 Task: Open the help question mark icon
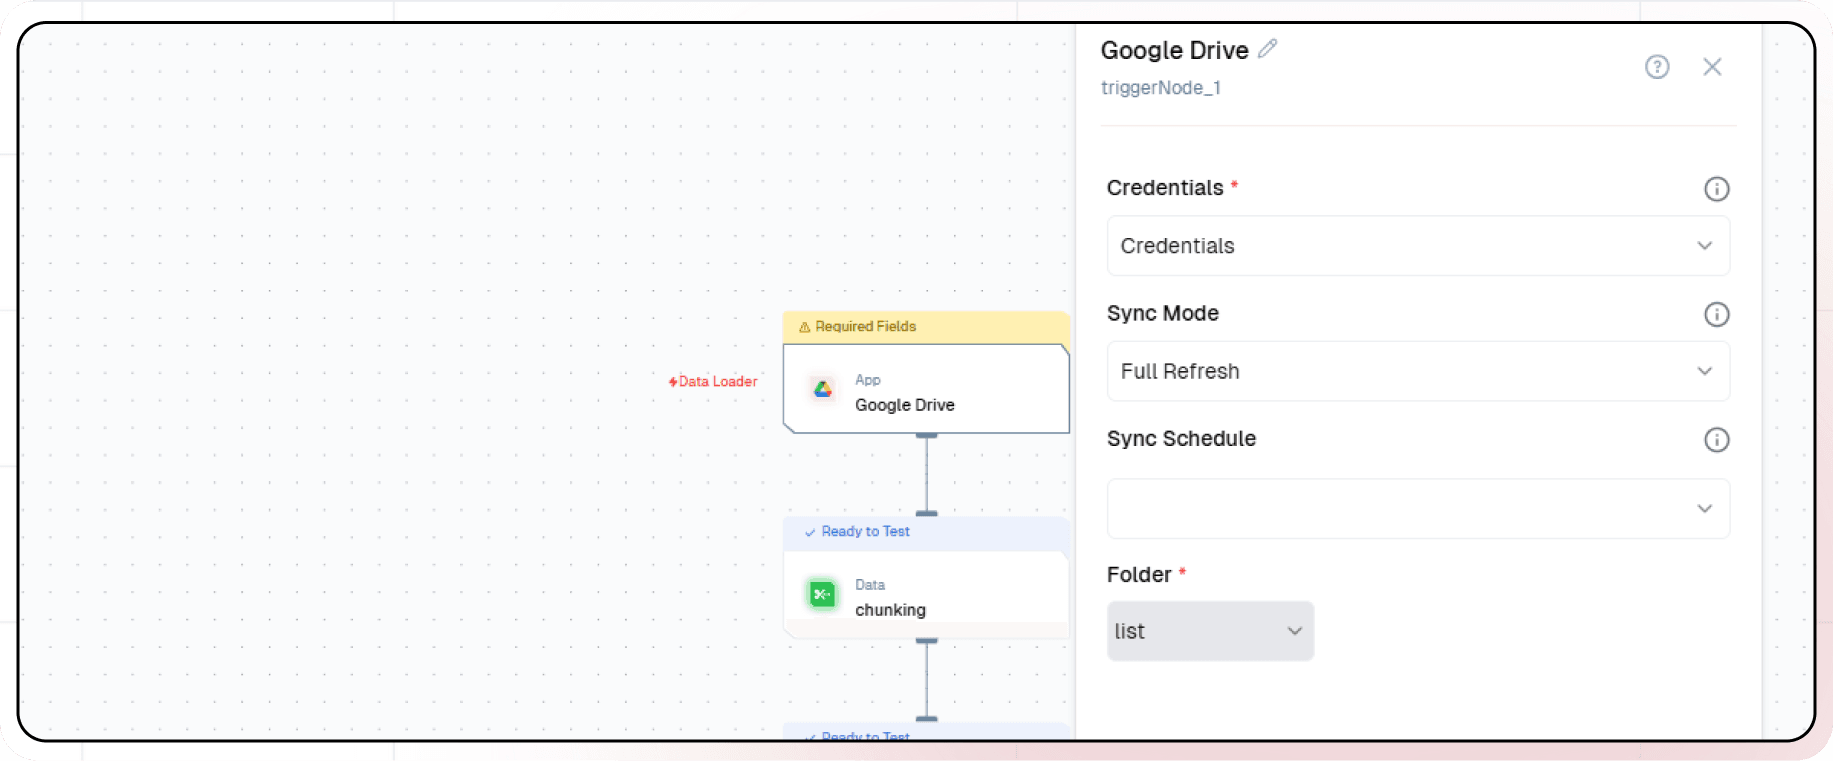pos(1657,67)
